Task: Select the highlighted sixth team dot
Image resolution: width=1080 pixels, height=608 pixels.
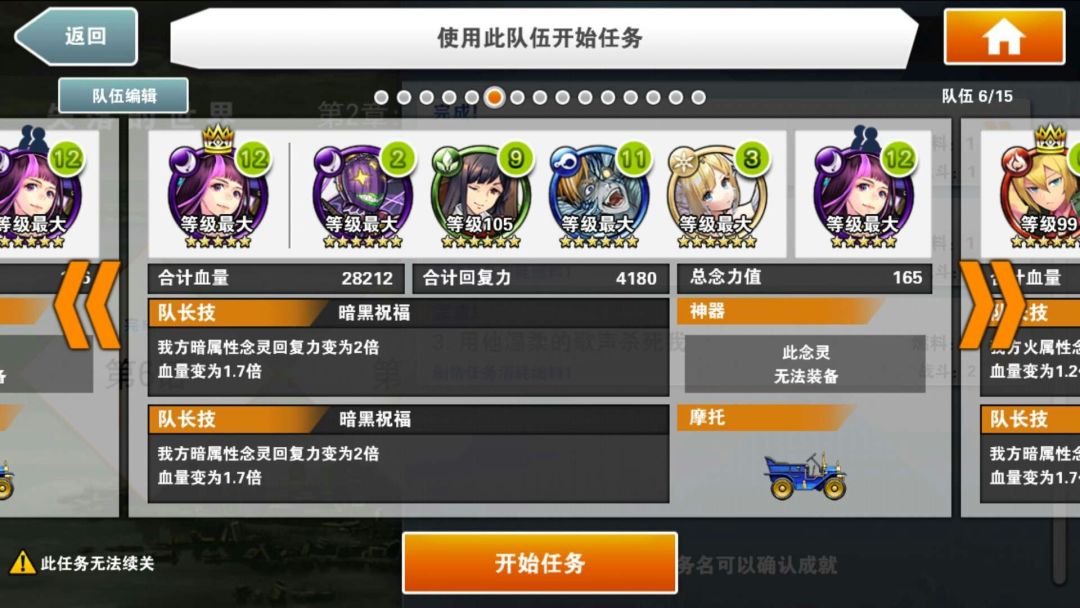Action: (x=495, y=98)
